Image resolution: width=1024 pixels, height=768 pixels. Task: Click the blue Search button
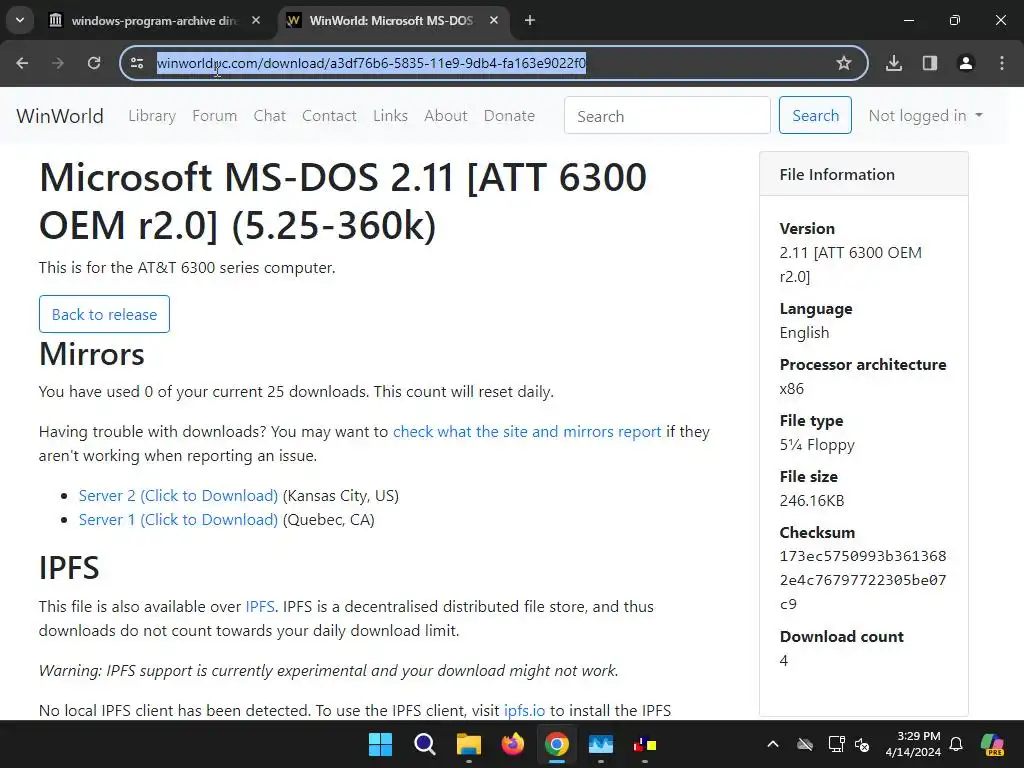[x=815, y=116]
